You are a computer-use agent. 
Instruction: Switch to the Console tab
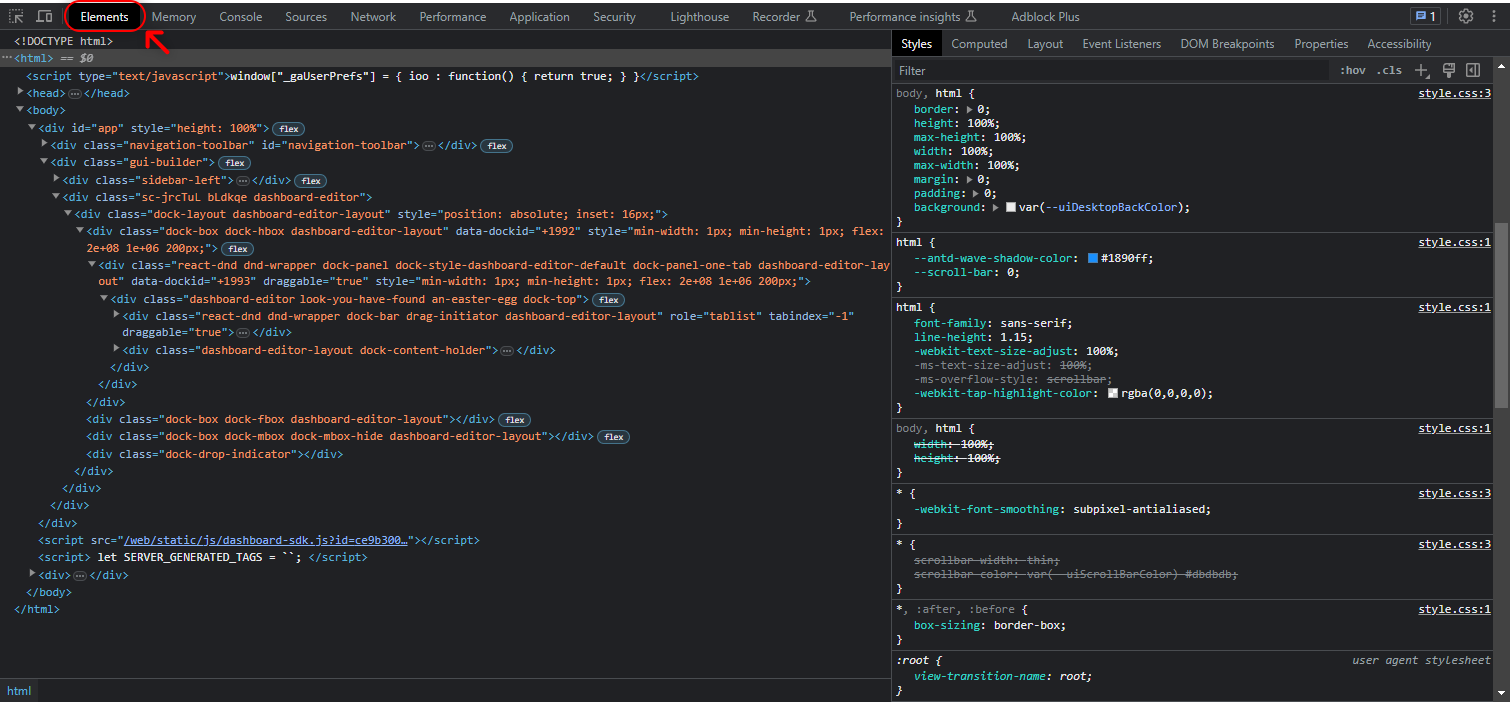(240, 17)
